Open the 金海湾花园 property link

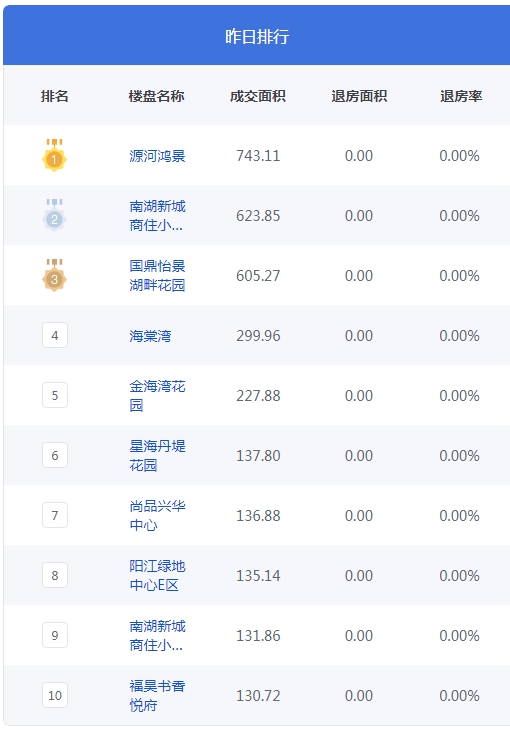tap(157, 395)
